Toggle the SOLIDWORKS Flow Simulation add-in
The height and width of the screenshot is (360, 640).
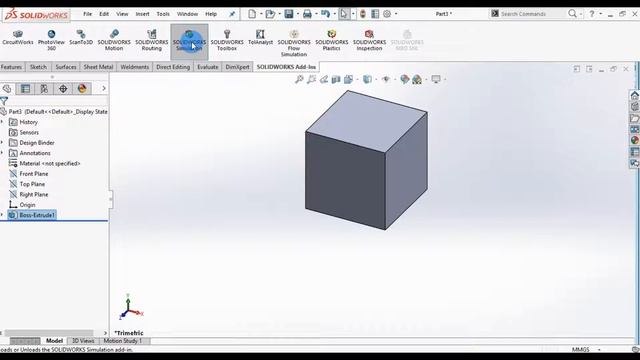pos(294,43)
